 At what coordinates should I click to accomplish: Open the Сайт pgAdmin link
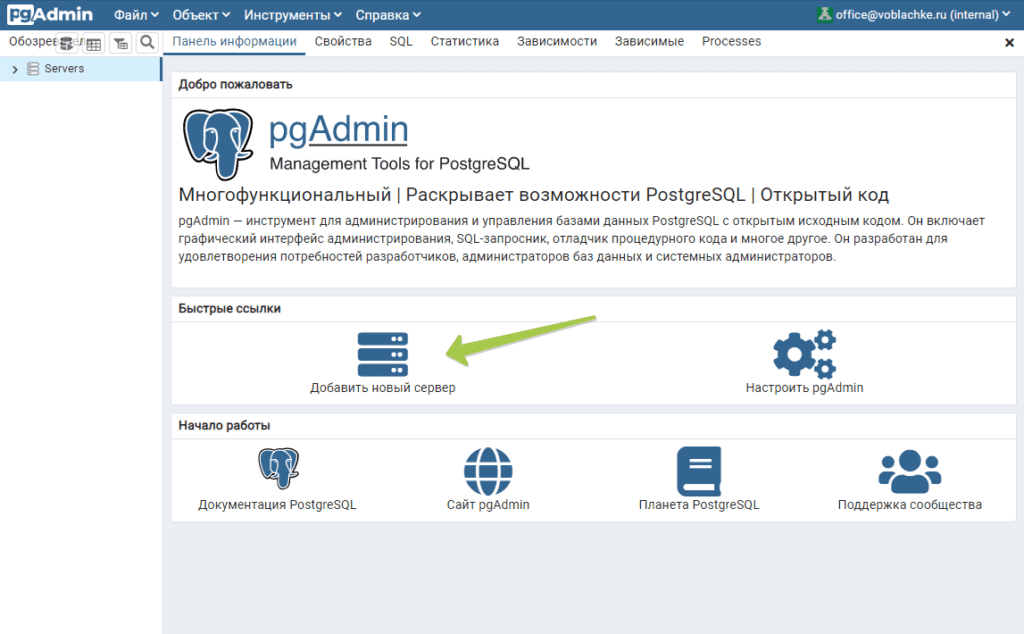[488, 504]
